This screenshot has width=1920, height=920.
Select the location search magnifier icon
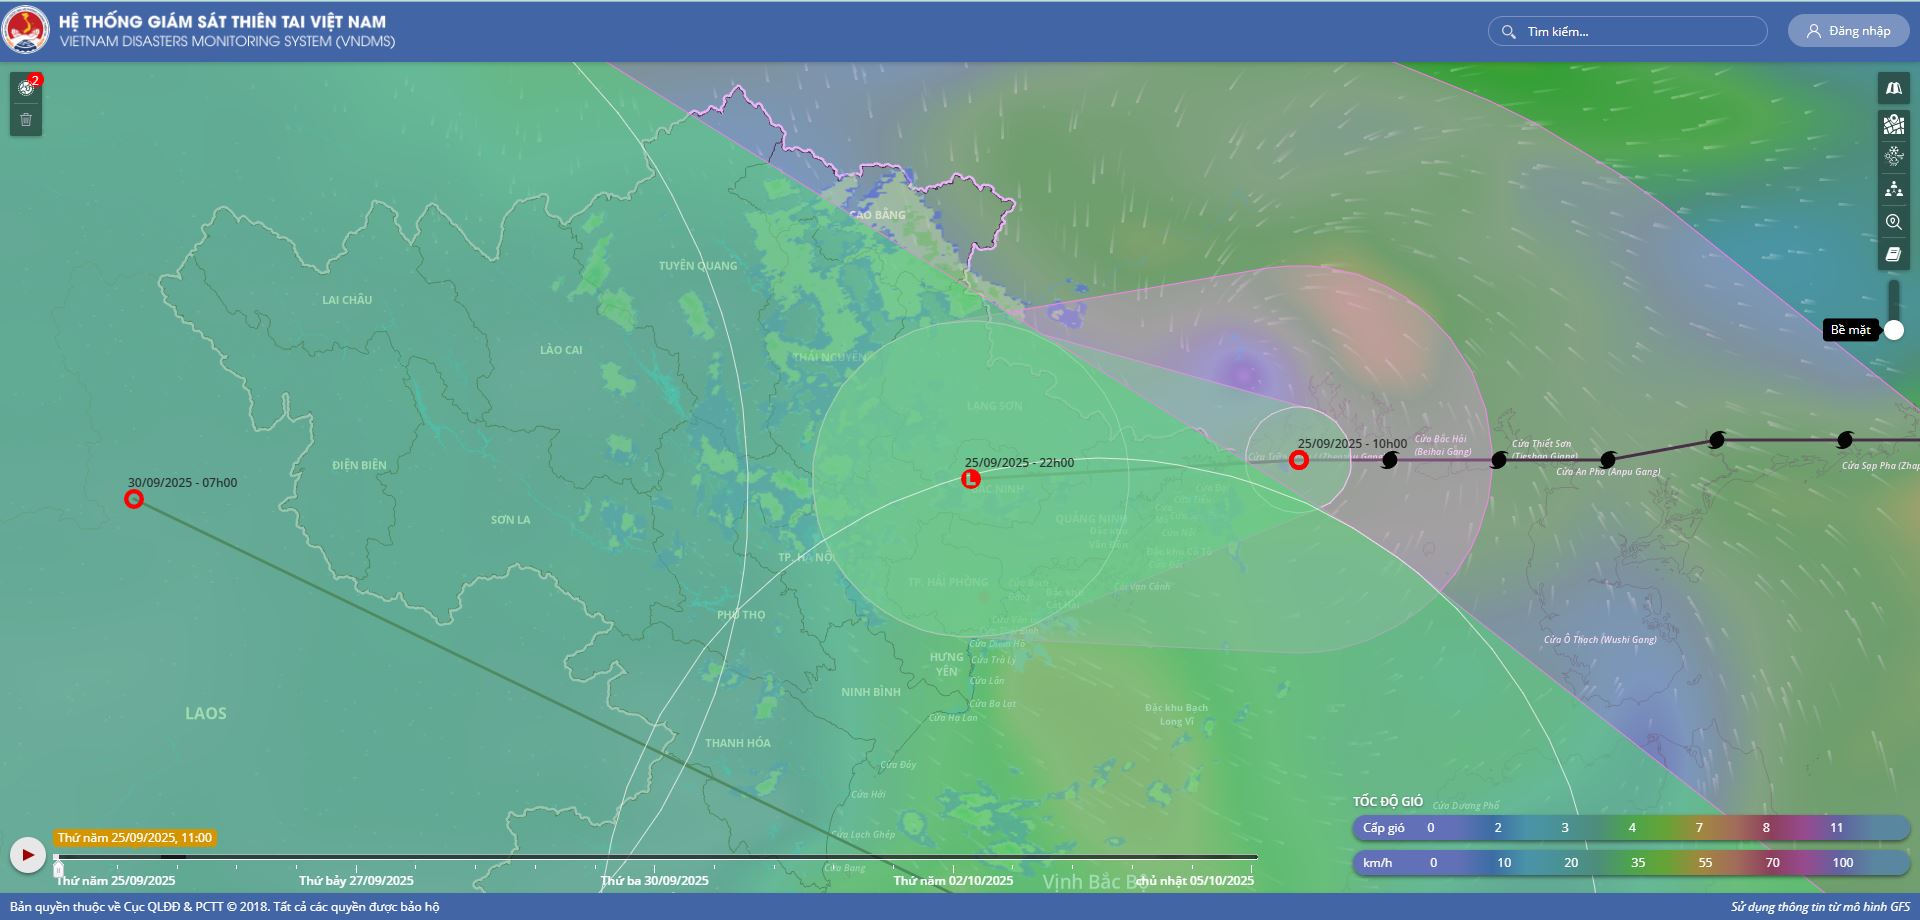(x=1893, y=222)
